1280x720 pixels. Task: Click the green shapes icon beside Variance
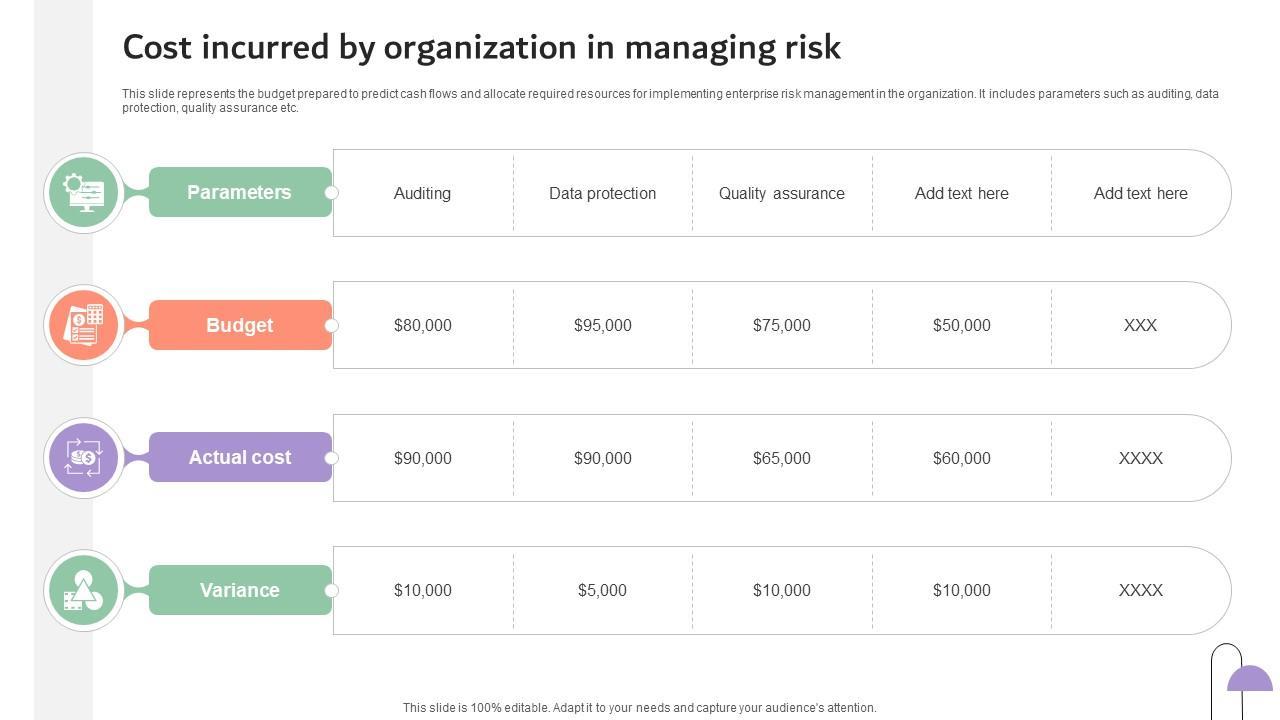84,590
